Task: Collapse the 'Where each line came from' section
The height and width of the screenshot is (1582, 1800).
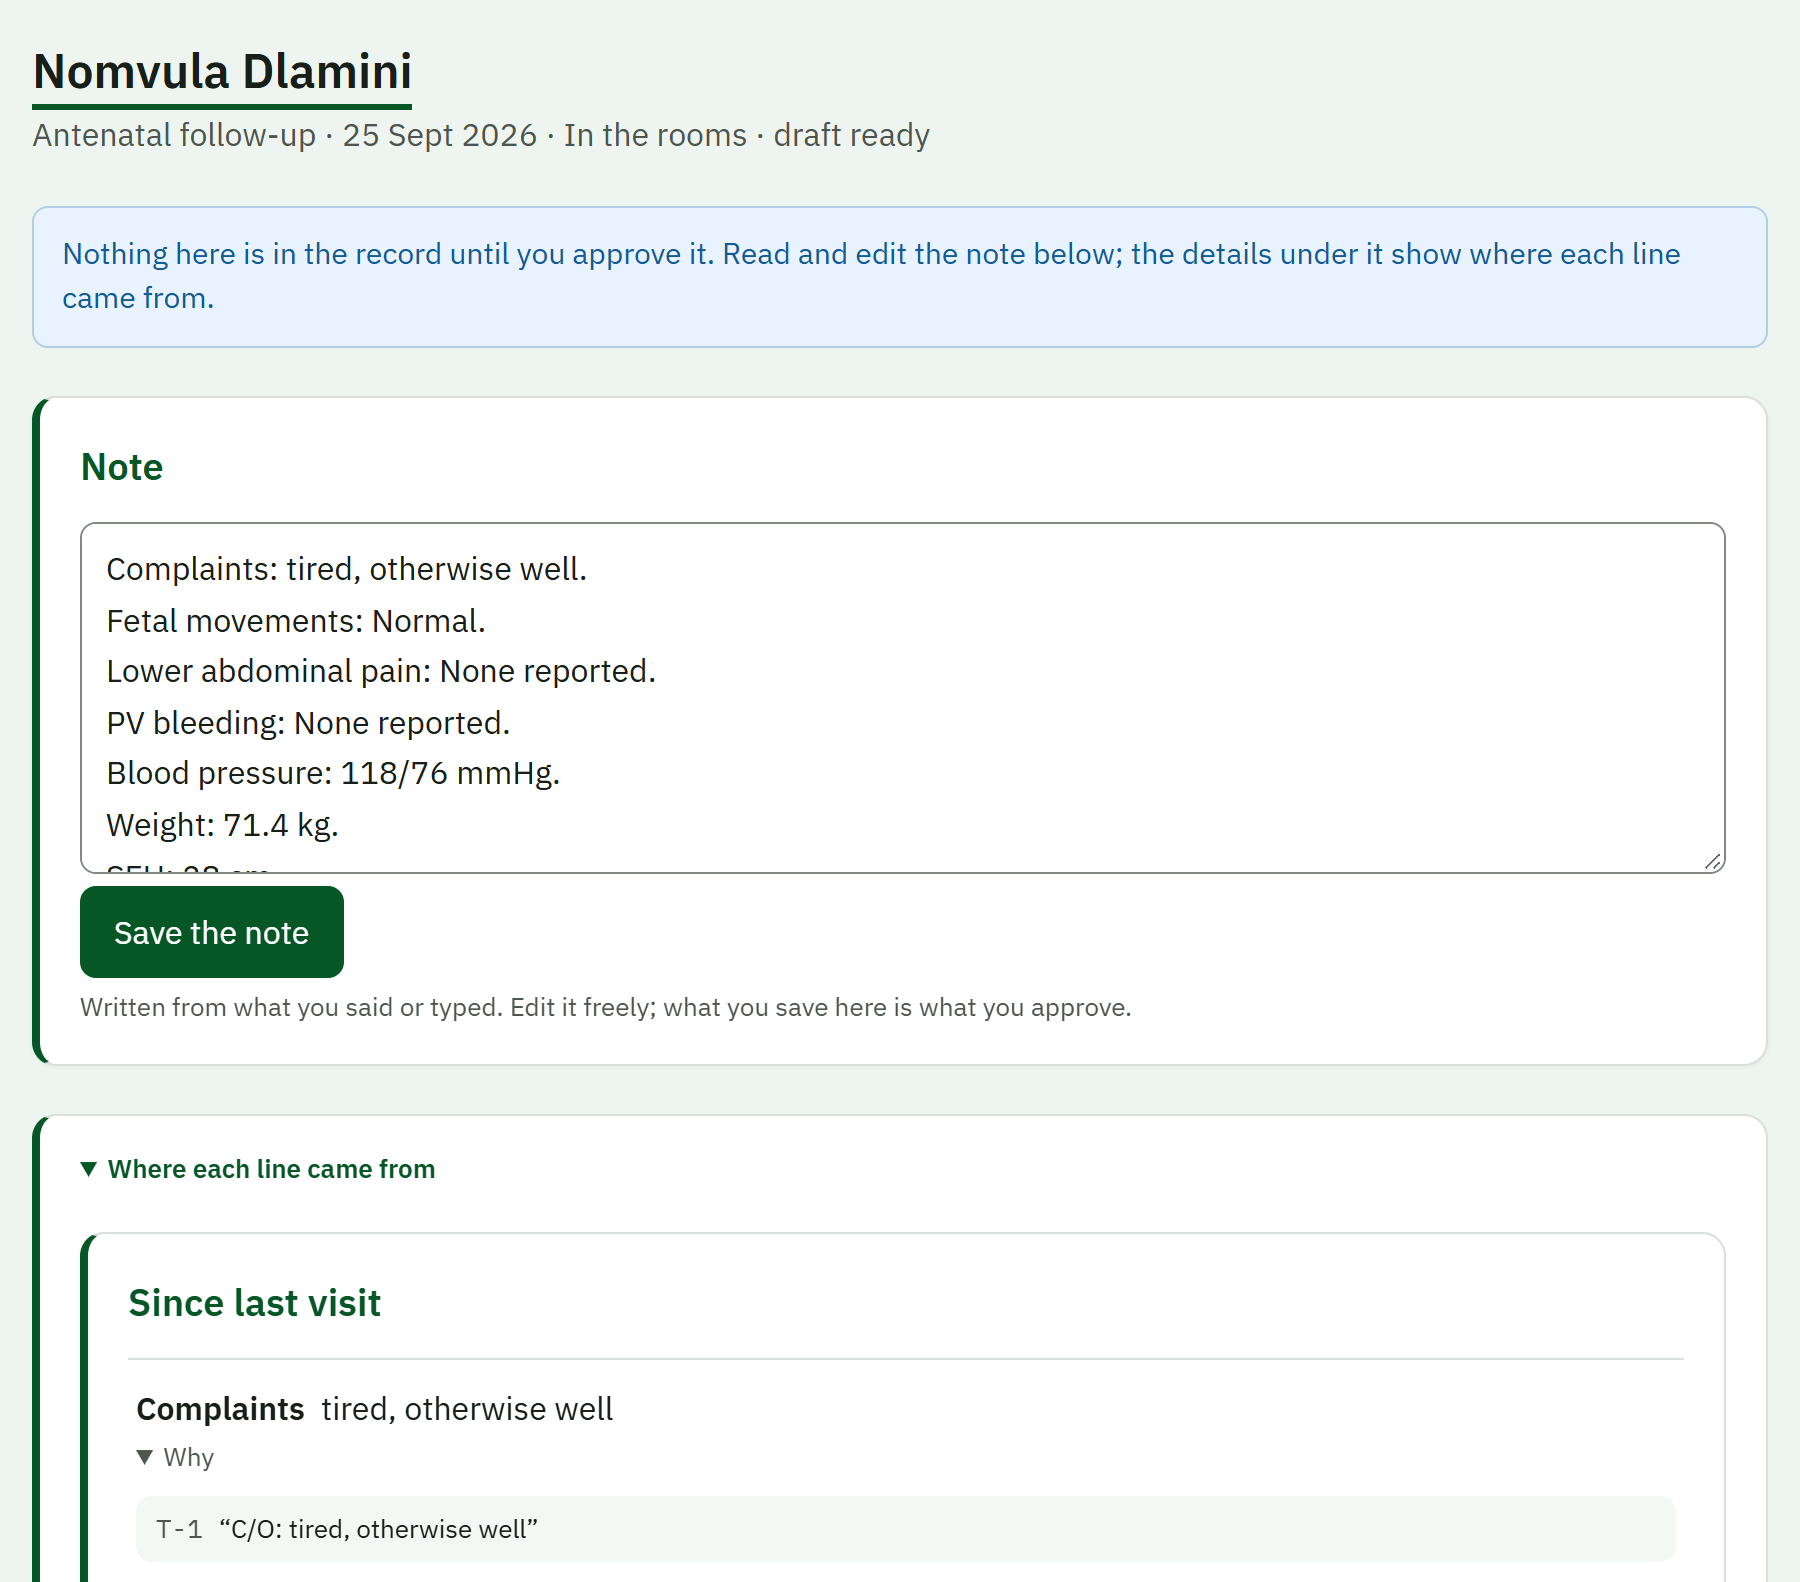Action: pyautogui.click(x=258, y=1169)
